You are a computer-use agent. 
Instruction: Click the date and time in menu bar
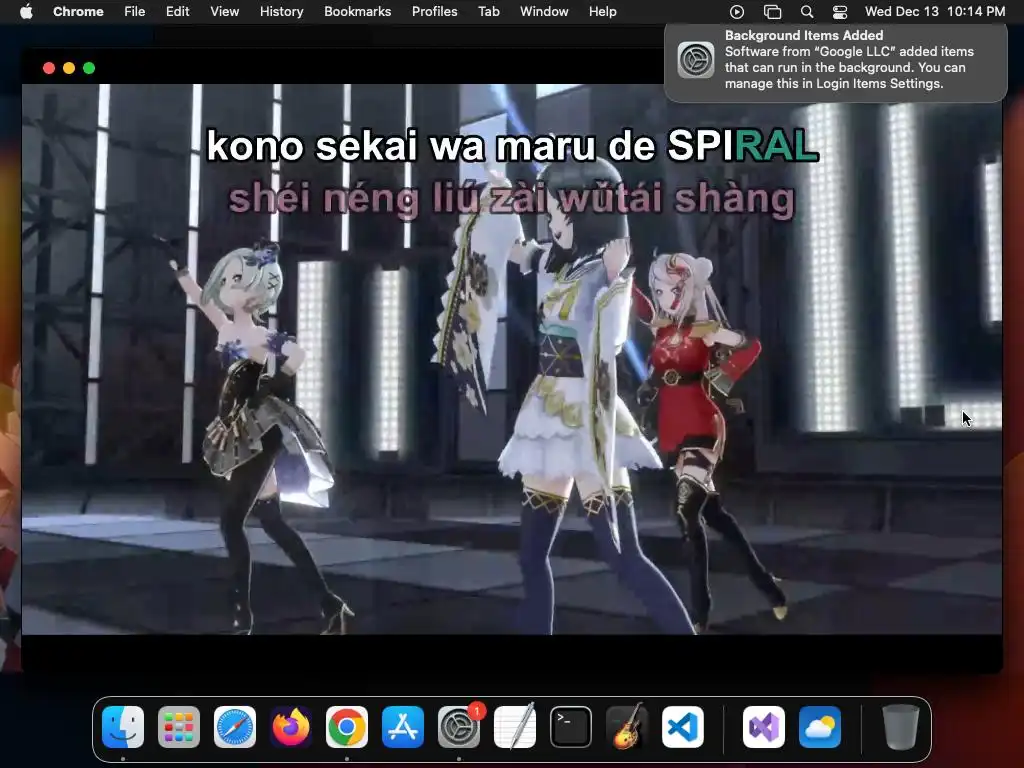935,12
